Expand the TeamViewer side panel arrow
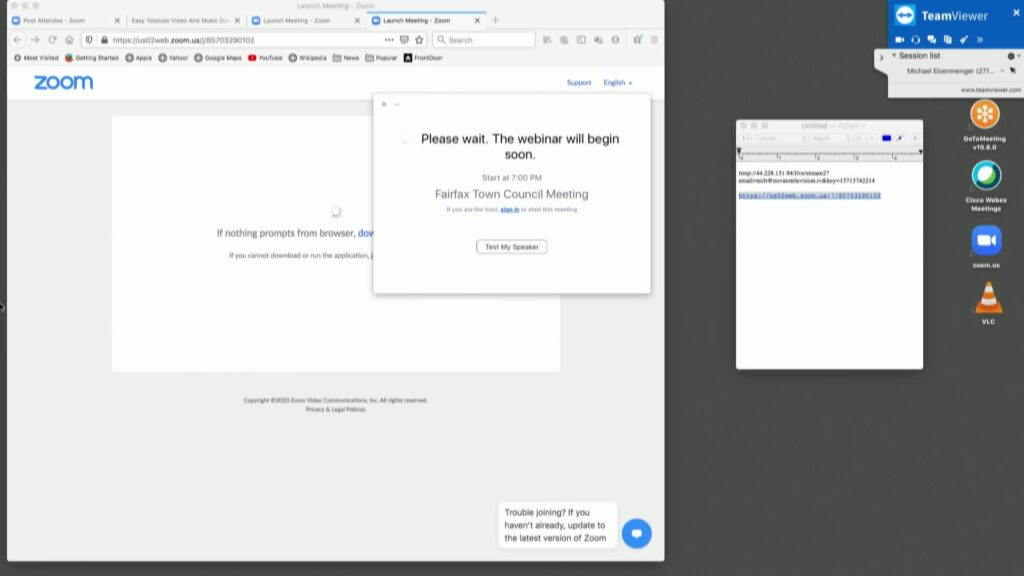Image resolution: width=1024 pixels, height=576 pixels. coord(881,59)
